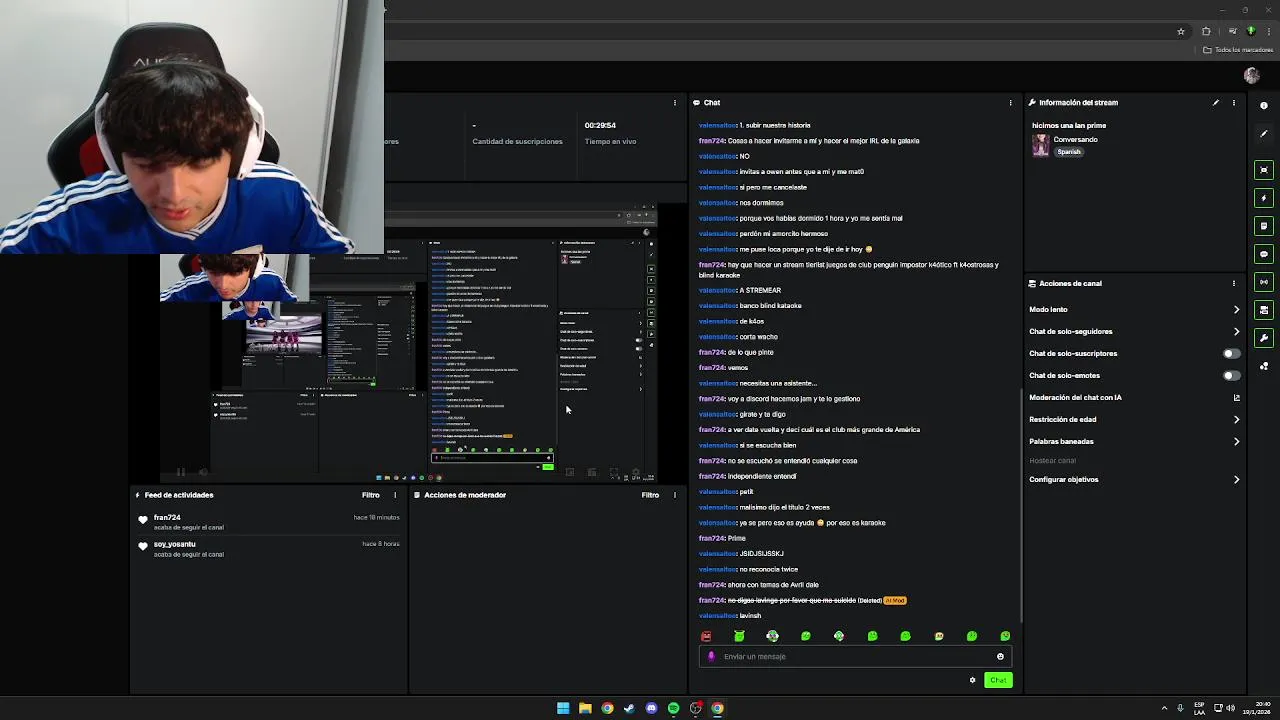Click the Spanish language tag
The height and width of the screenshot is (720, 1280).
click(x=1069, y=152)
